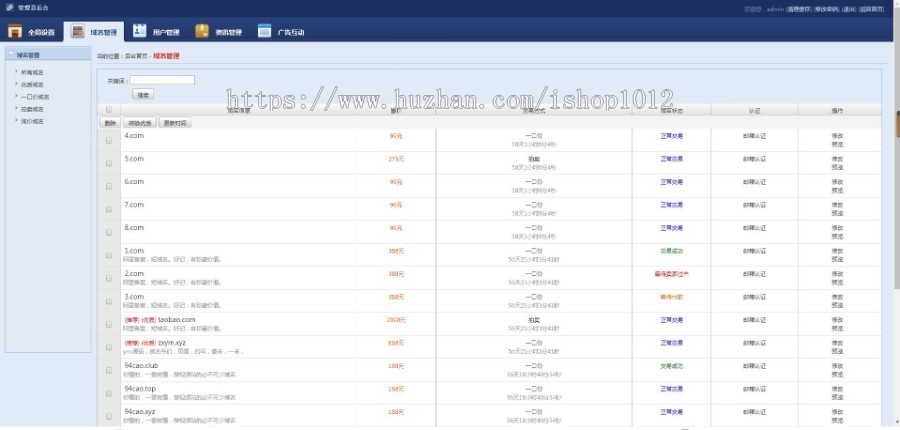Click 修改 for the 1.com row
Screen dimensions: 900x430
837,251
